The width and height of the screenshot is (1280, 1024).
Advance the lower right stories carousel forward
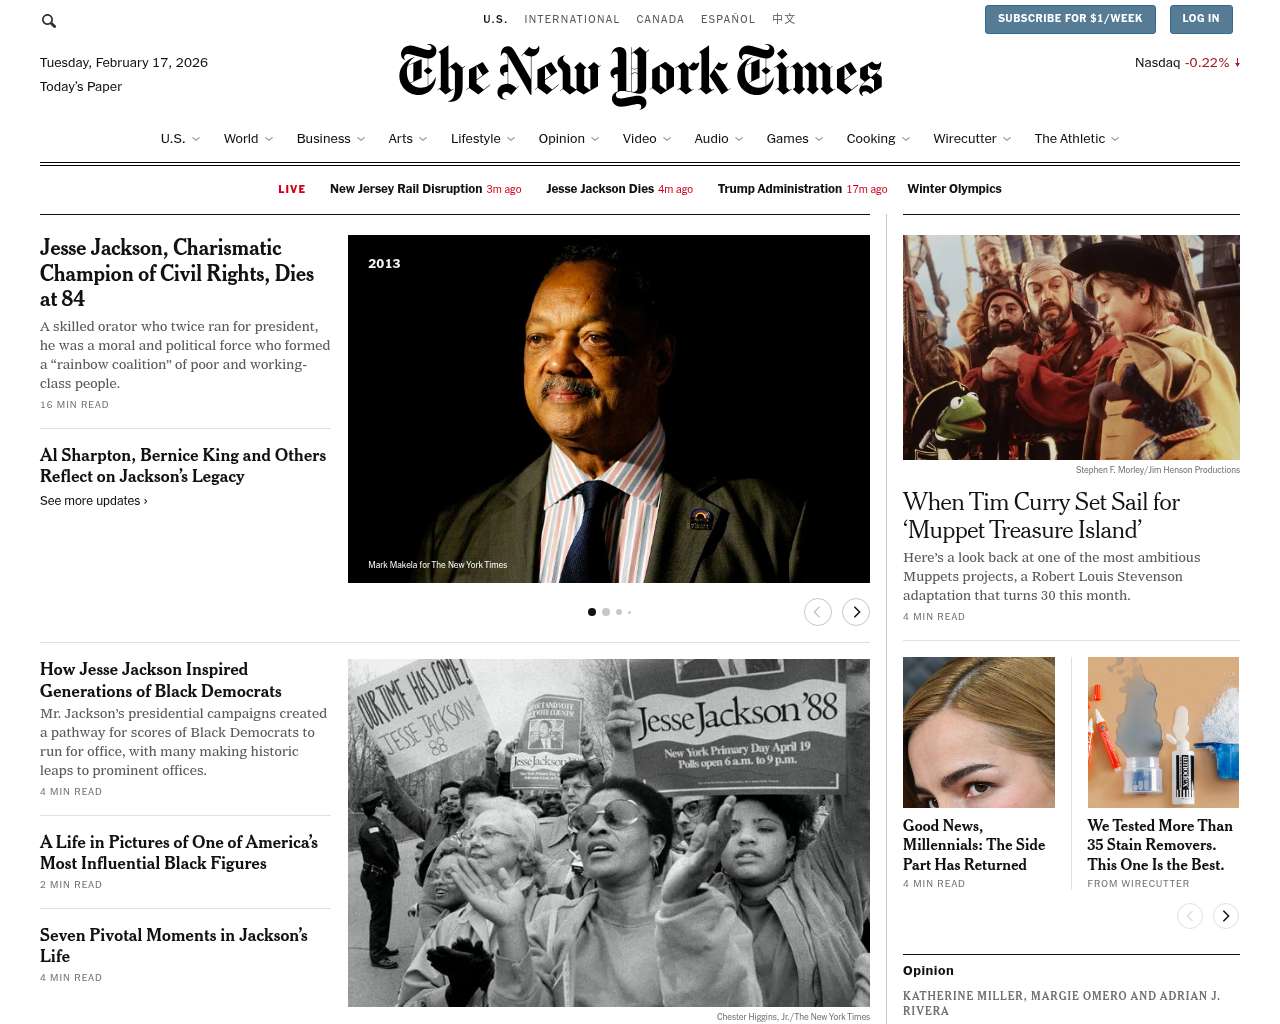(1226, 916)
